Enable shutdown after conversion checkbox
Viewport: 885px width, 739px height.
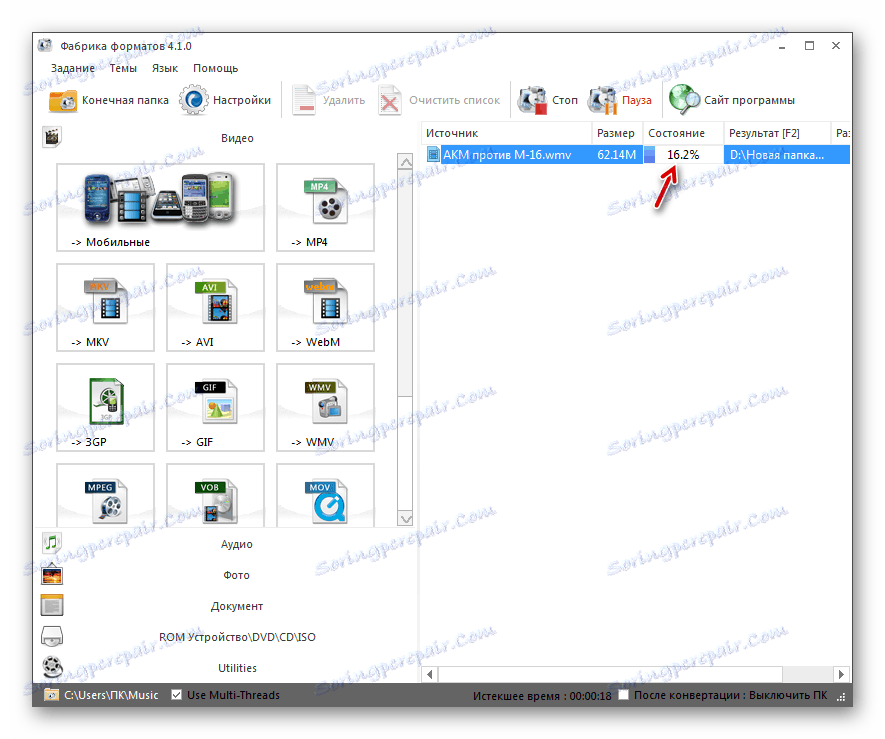623,695
